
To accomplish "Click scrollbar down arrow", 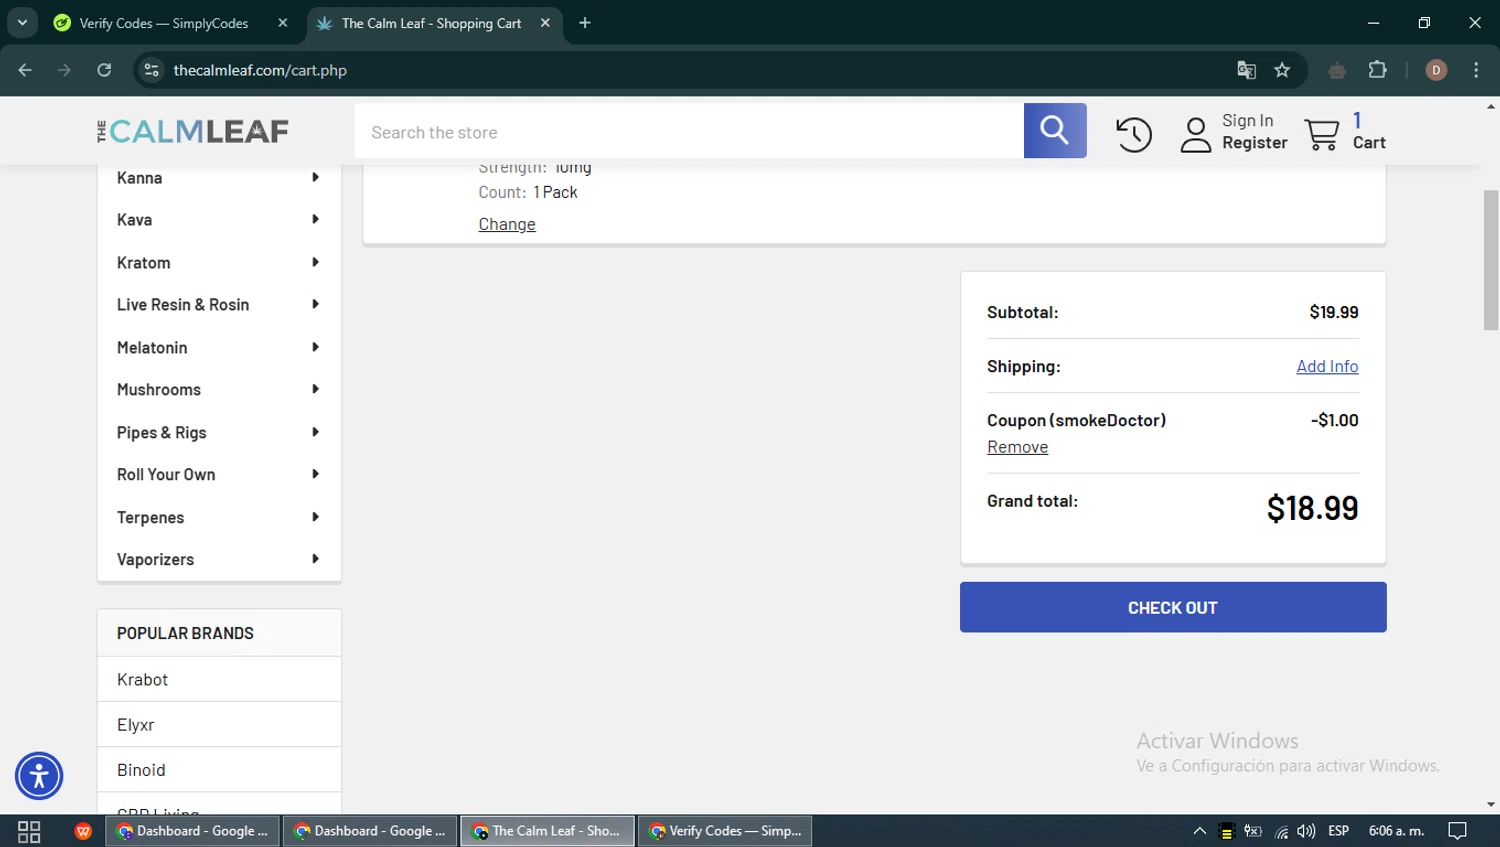I will [x=1491, y=805].
